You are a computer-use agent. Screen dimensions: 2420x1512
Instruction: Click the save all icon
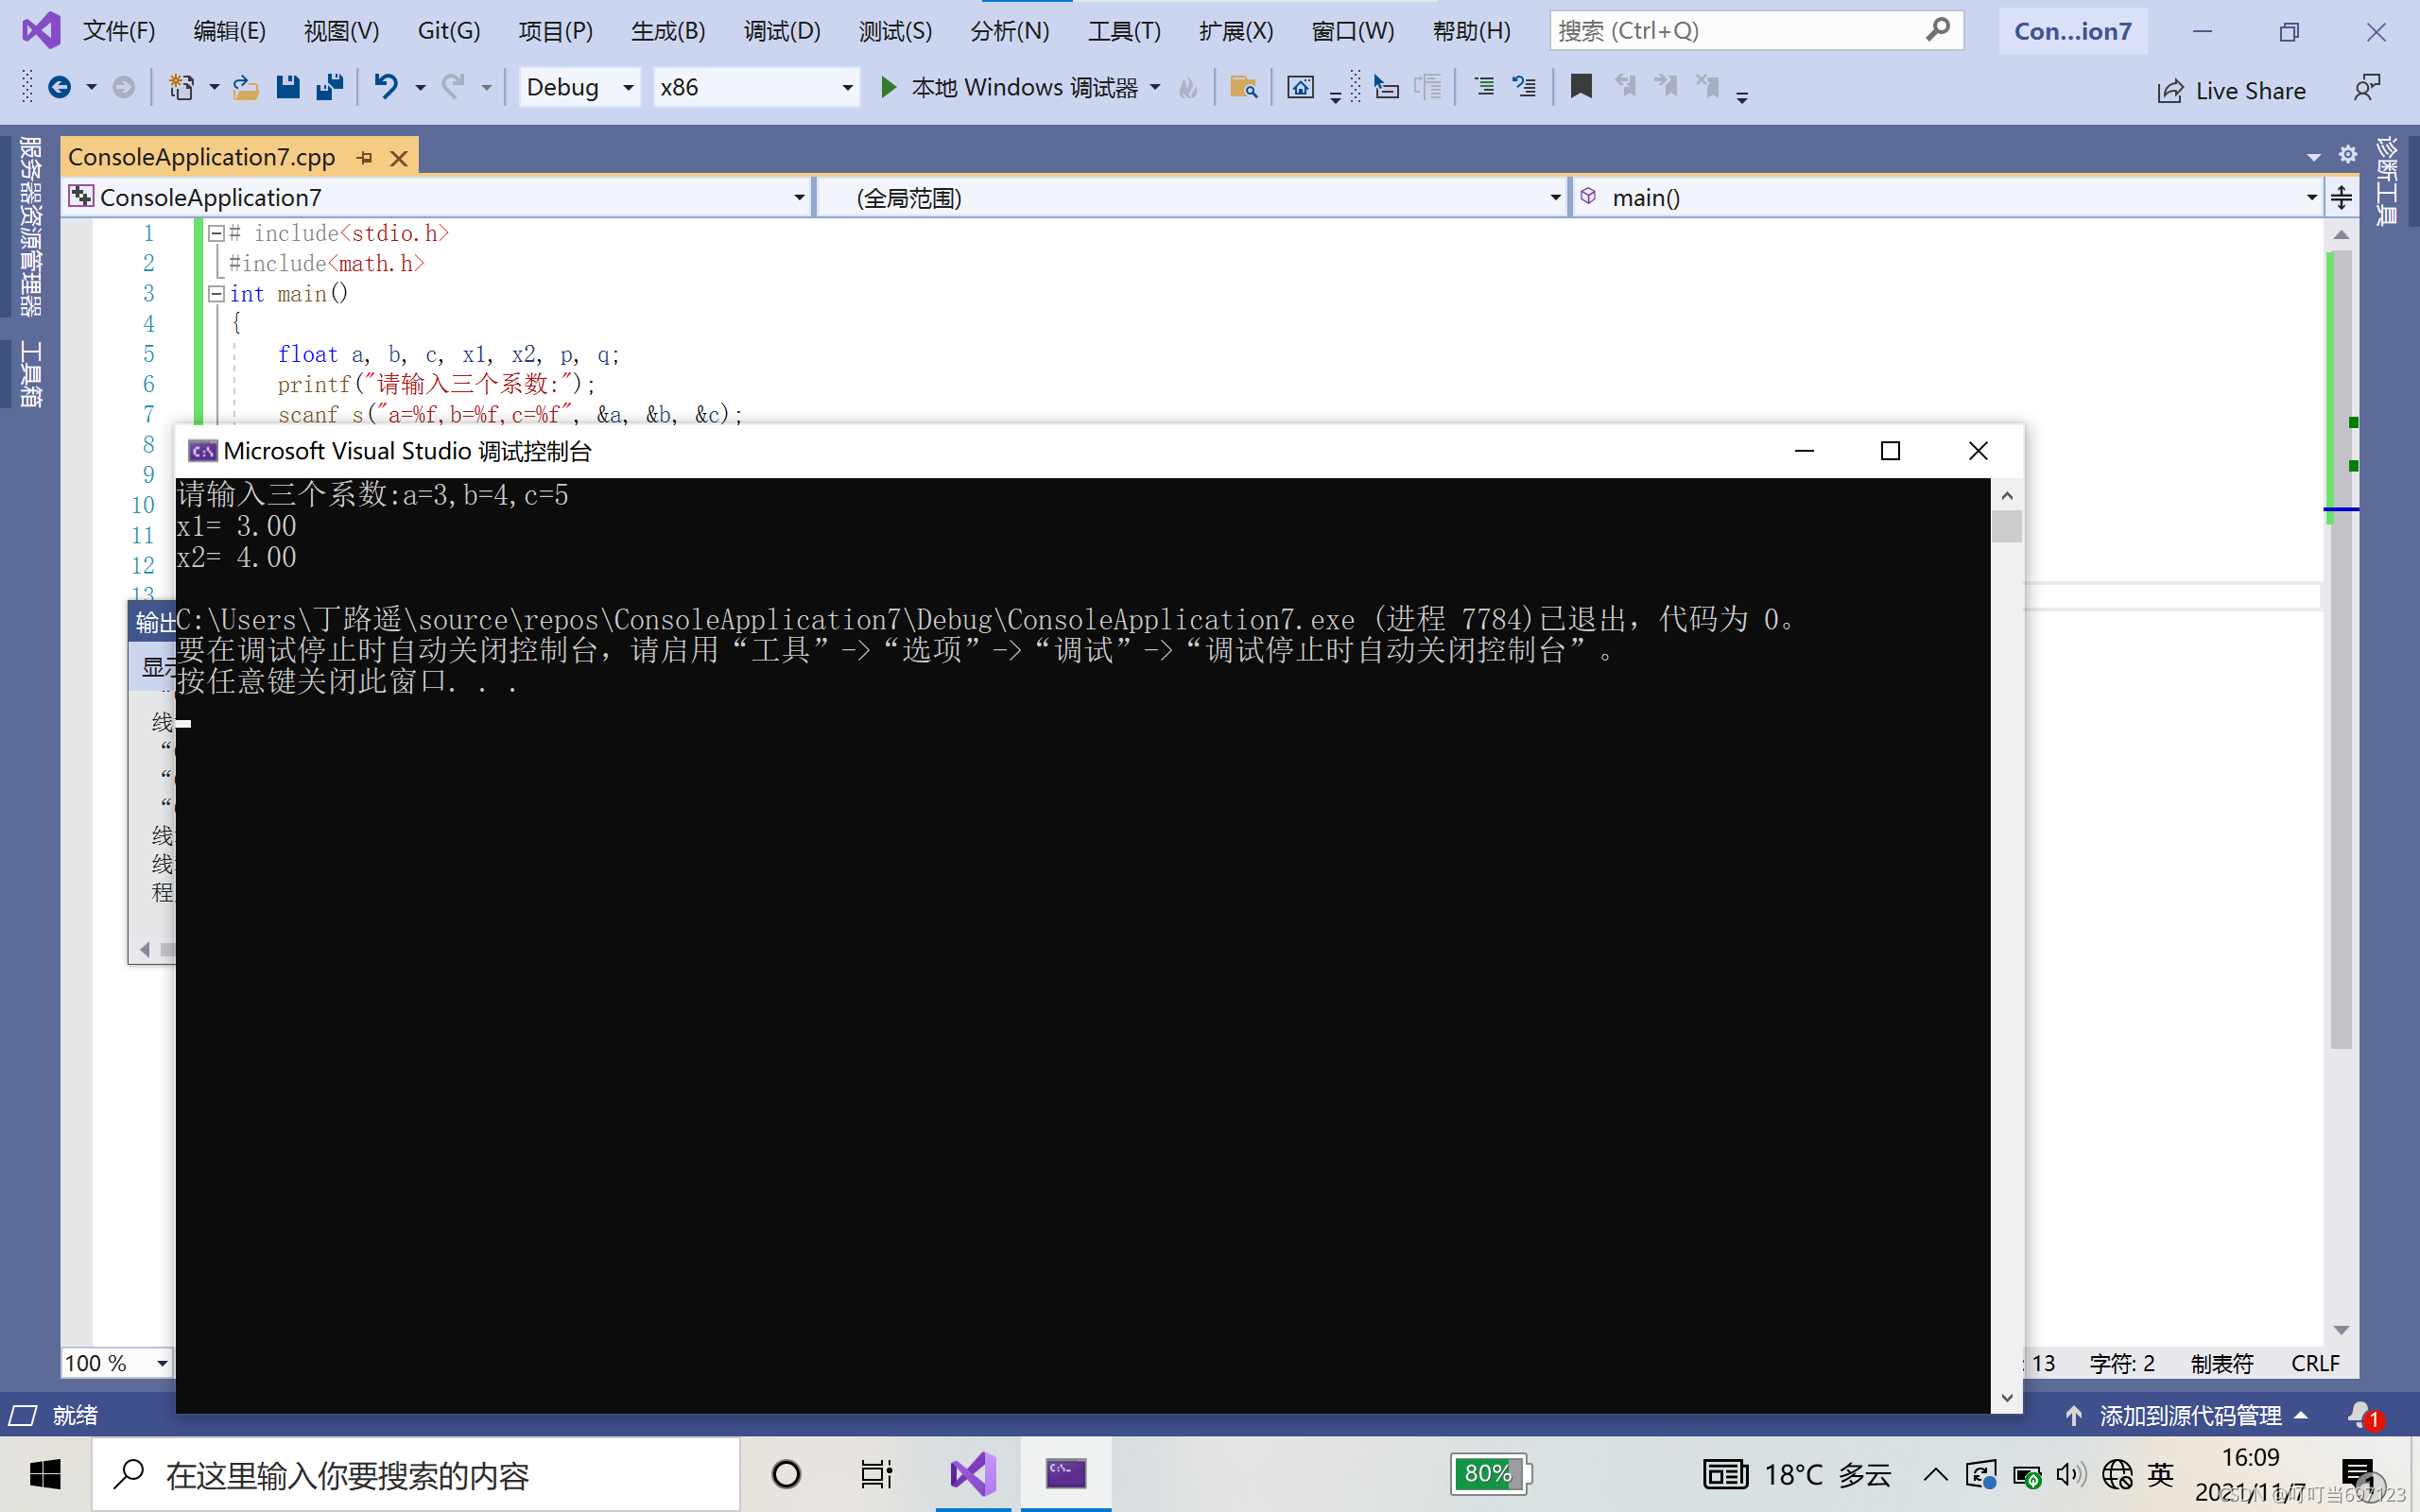click(330, 88)
